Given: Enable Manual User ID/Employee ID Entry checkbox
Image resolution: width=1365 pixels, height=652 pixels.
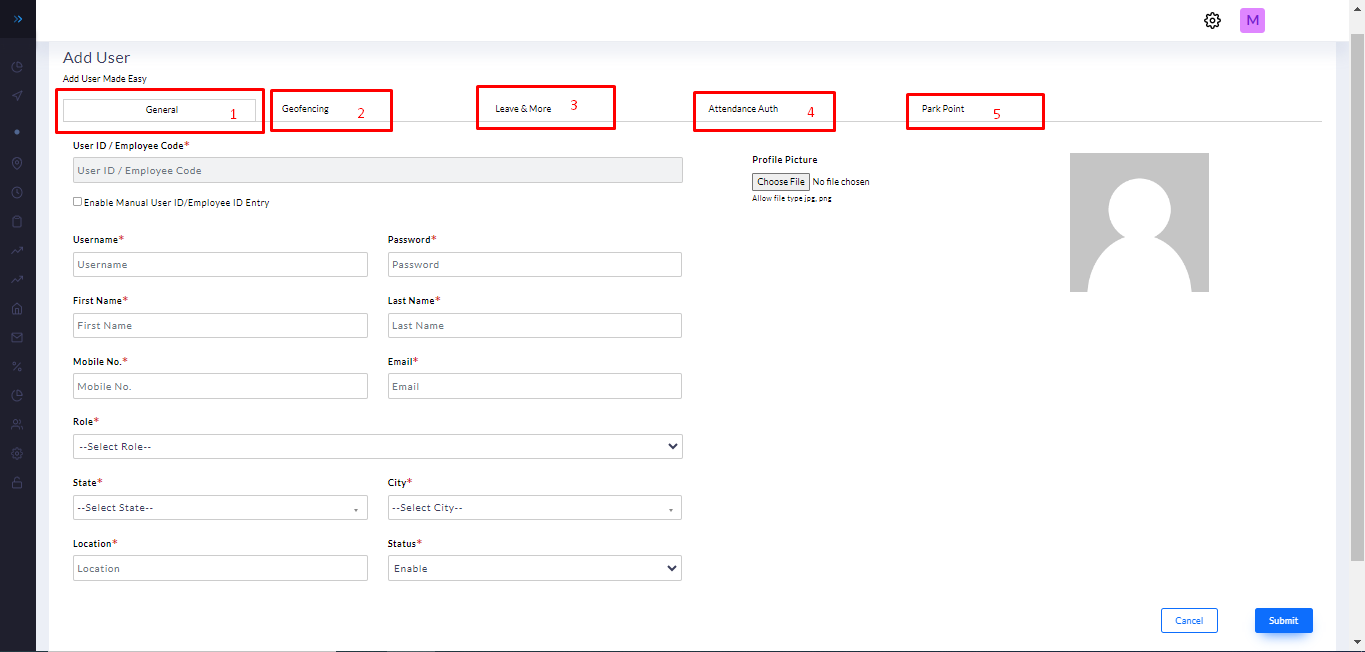Looking at the screenshot, I should (78, 202).
